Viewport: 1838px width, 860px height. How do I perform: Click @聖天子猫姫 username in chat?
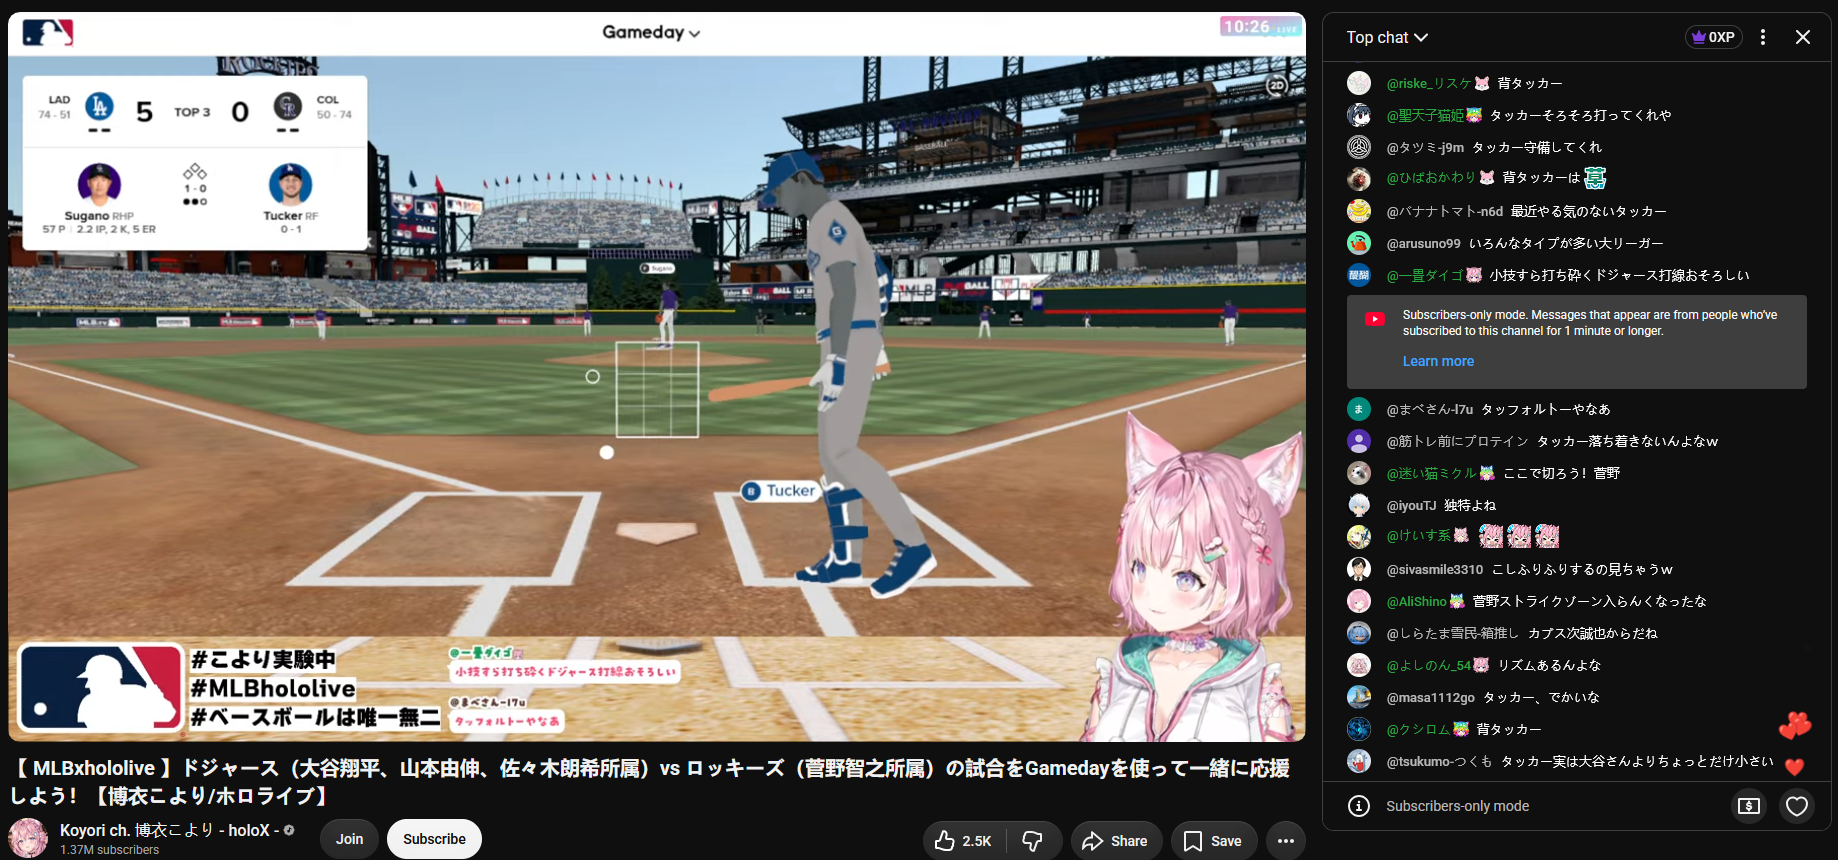tap(1425, 115)
